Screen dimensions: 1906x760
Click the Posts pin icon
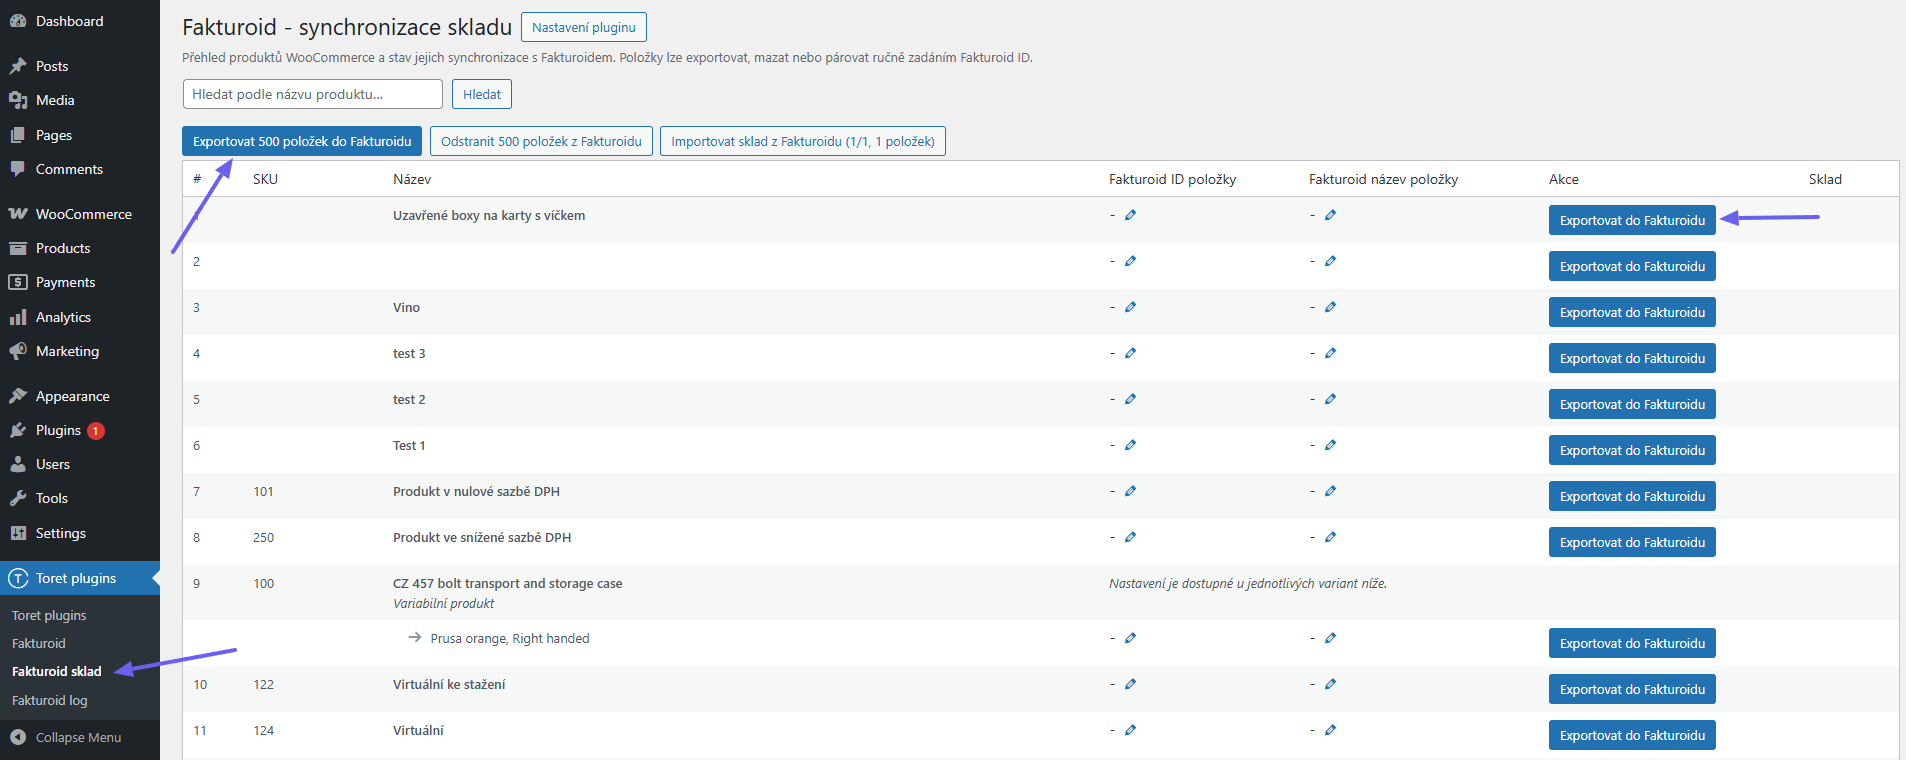[x=18, y=66]
